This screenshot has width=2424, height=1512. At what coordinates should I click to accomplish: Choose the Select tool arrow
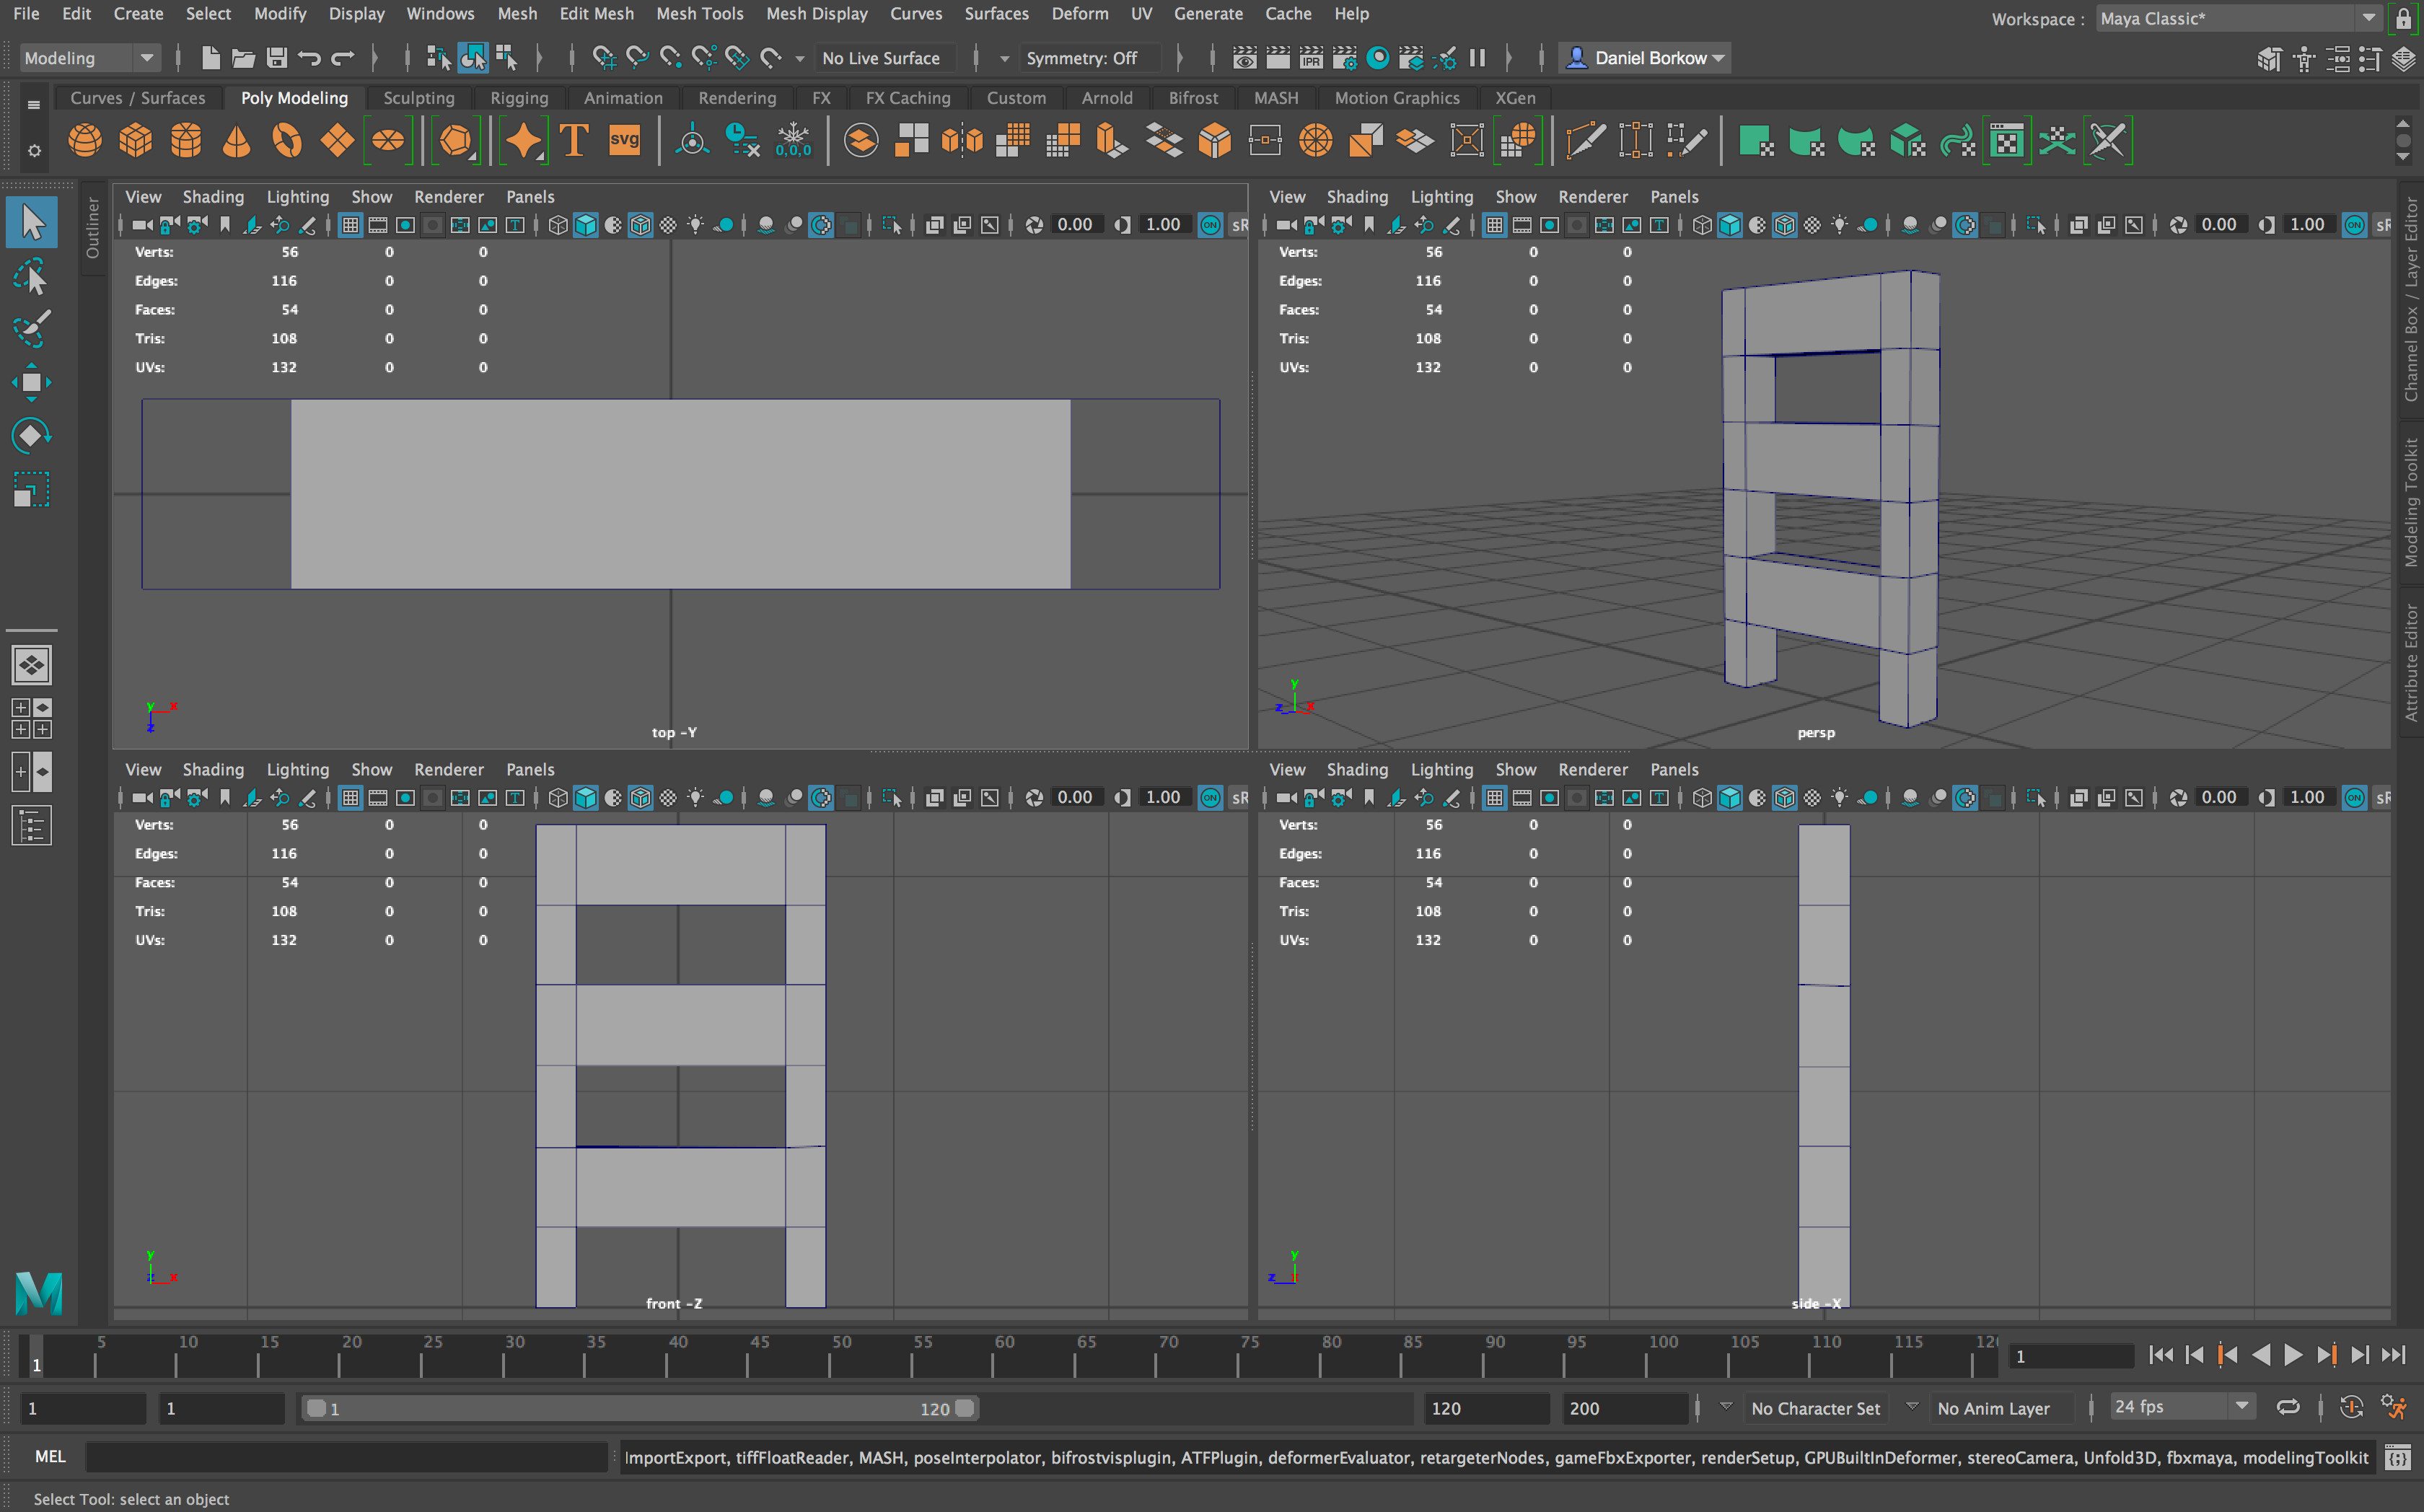pyautogui.click(x=31, y=222)
